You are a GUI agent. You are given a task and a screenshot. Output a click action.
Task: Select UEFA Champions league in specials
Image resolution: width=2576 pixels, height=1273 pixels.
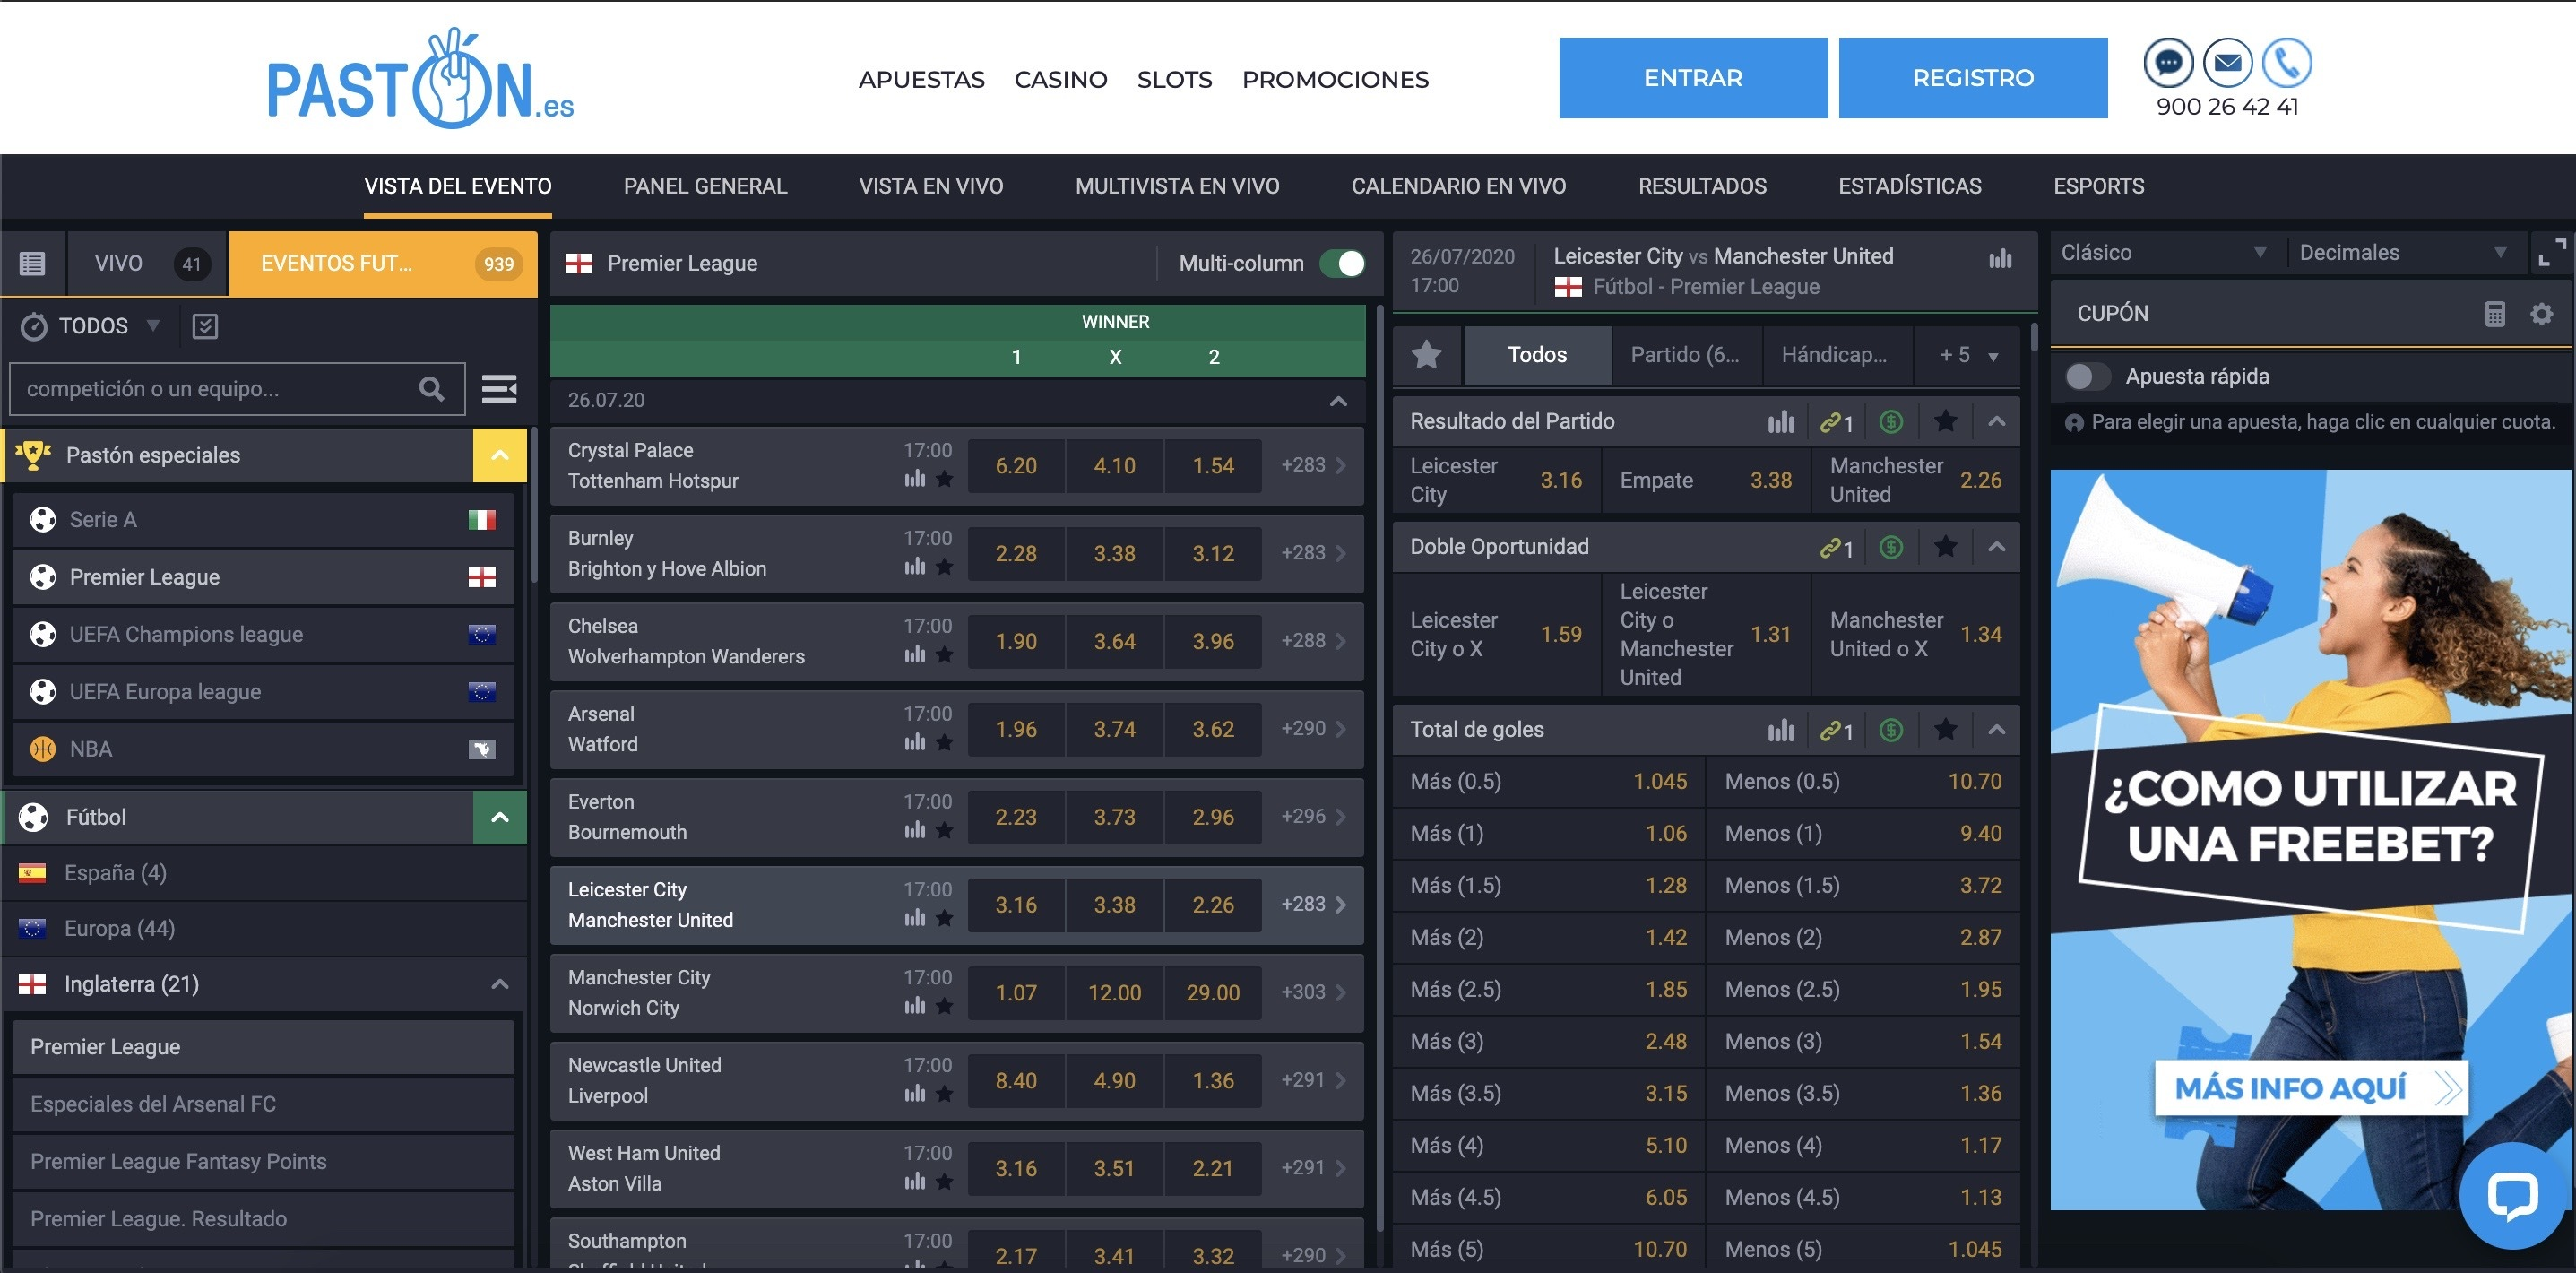[x=263, y=635]
